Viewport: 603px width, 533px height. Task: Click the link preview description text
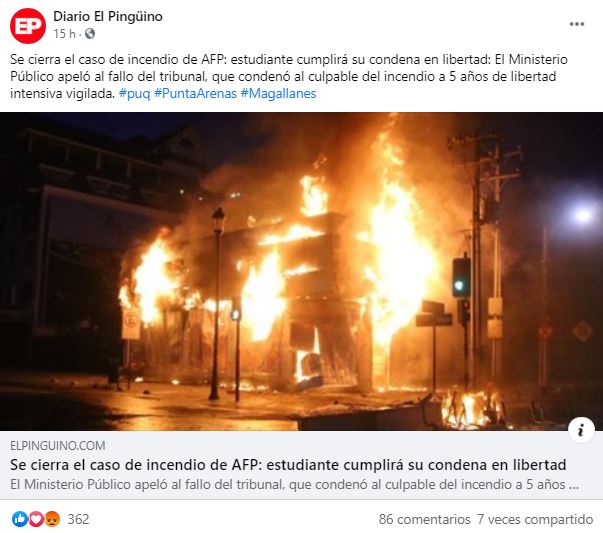295,485
